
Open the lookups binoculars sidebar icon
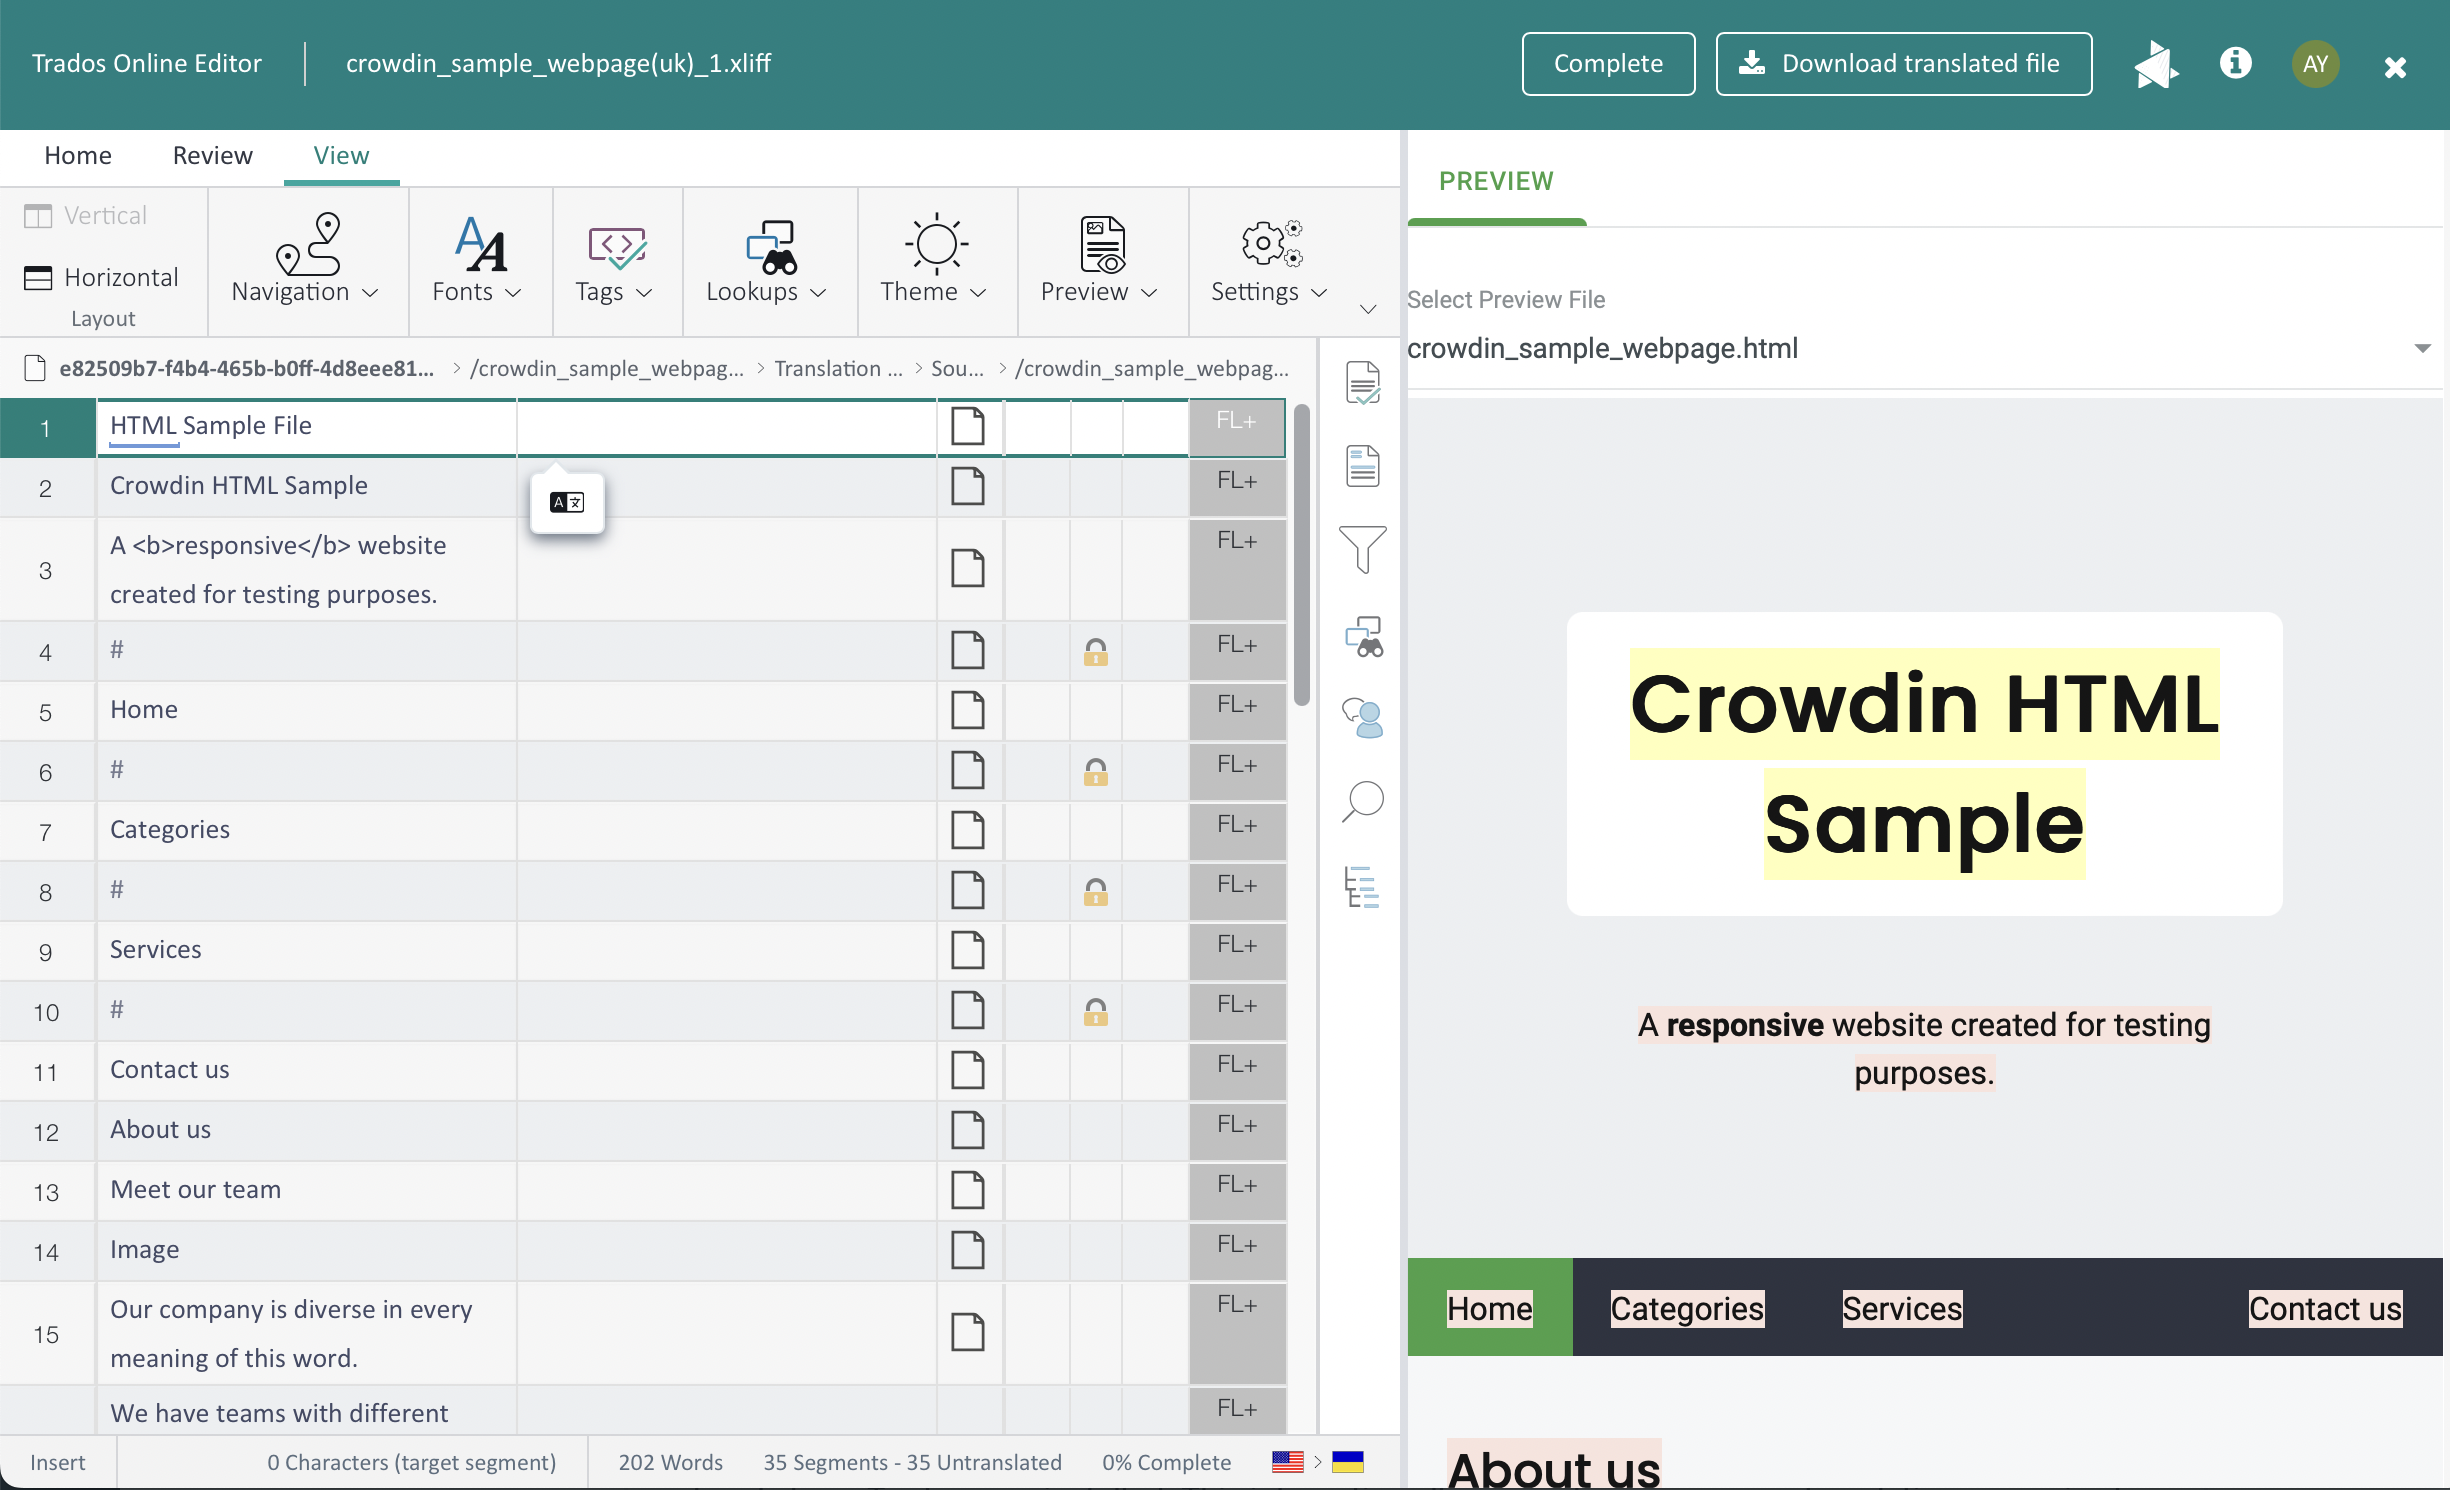[1363, 636]
